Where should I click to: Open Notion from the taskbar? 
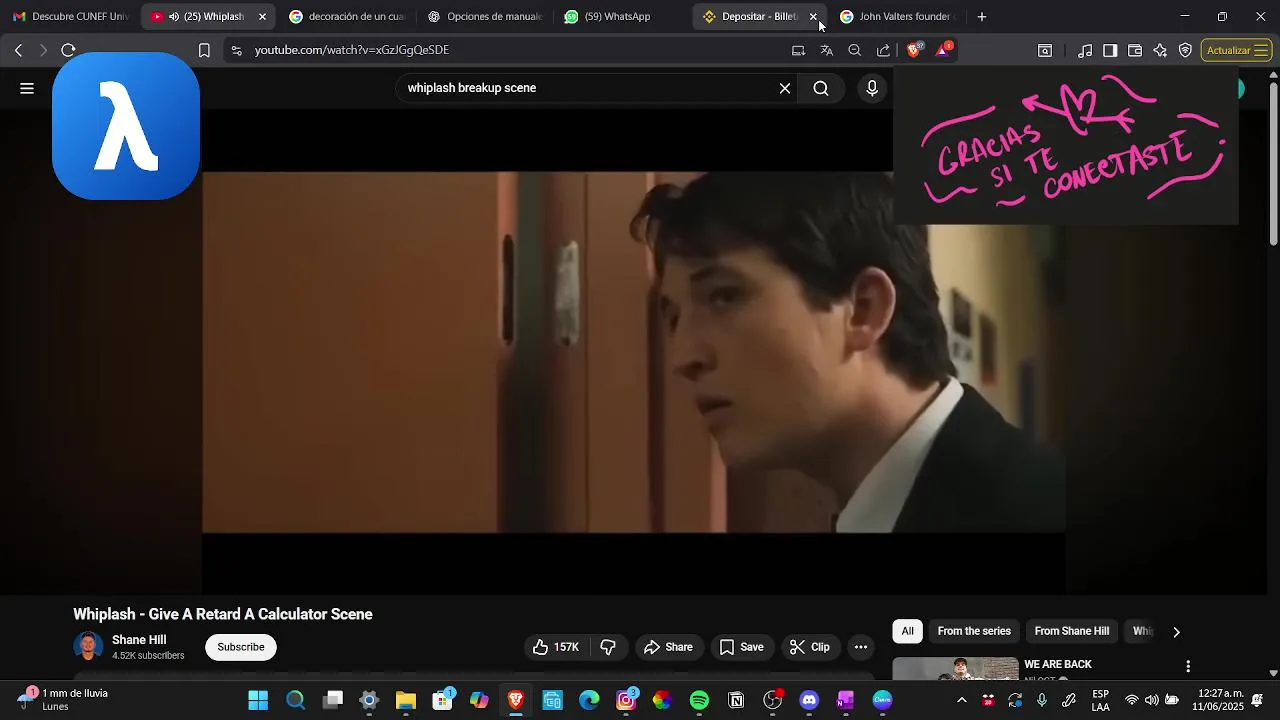[x=736, y=700]
